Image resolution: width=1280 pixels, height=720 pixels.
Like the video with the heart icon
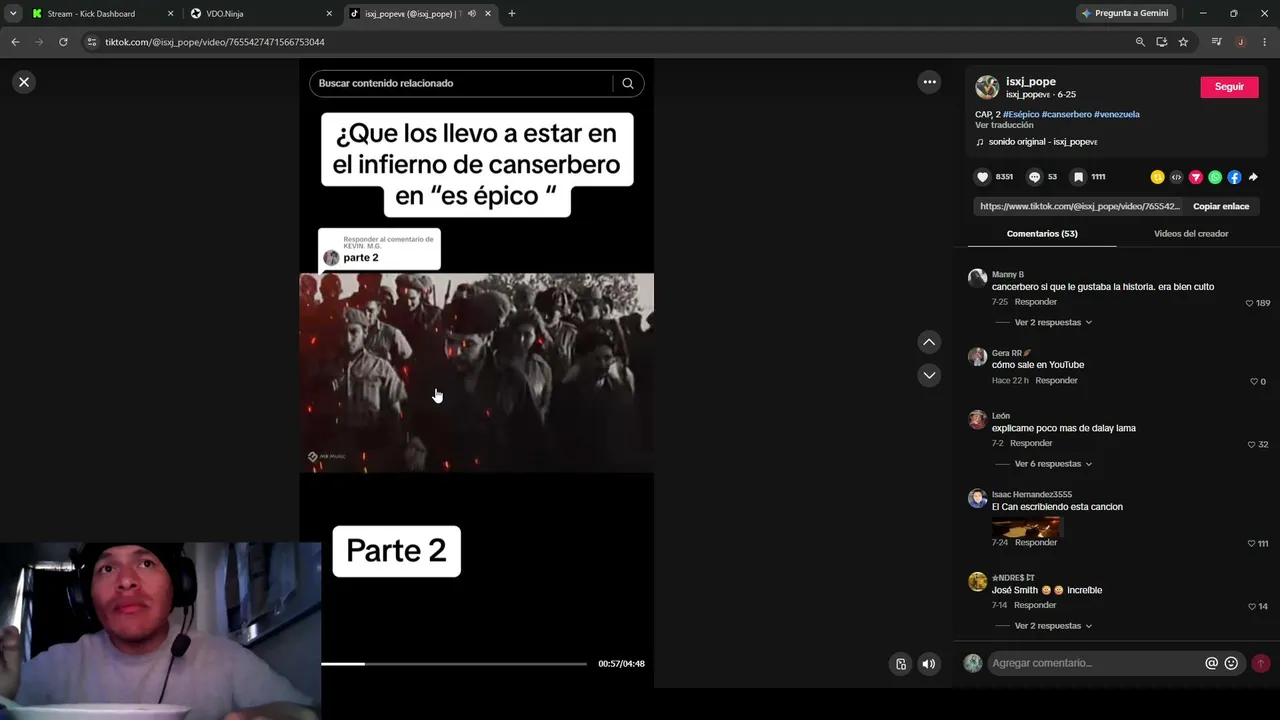[x=983, y=177]
